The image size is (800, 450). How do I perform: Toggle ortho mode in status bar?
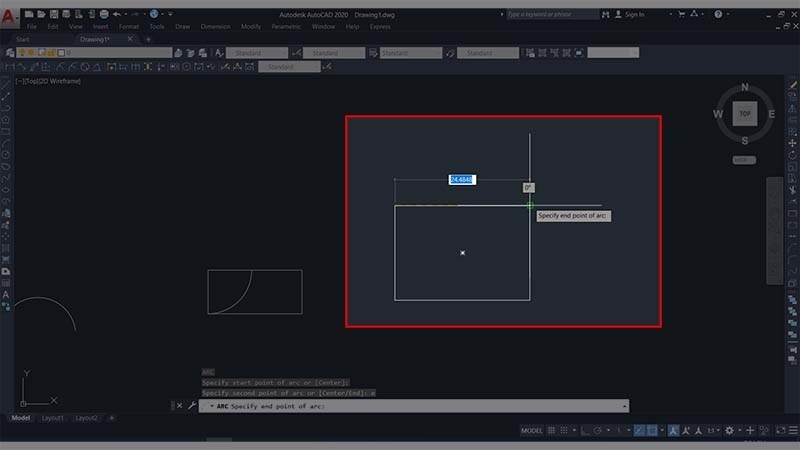[x=585, y=431]
